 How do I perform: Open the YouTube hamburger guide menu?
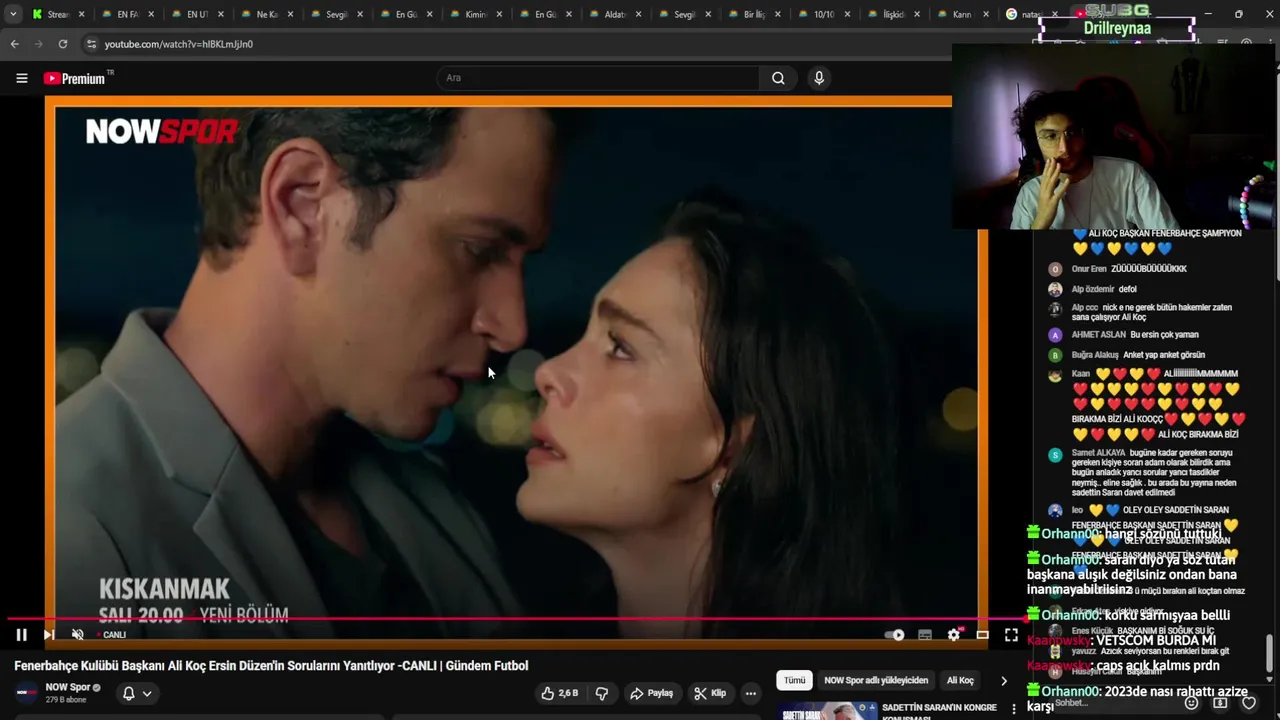21,78
